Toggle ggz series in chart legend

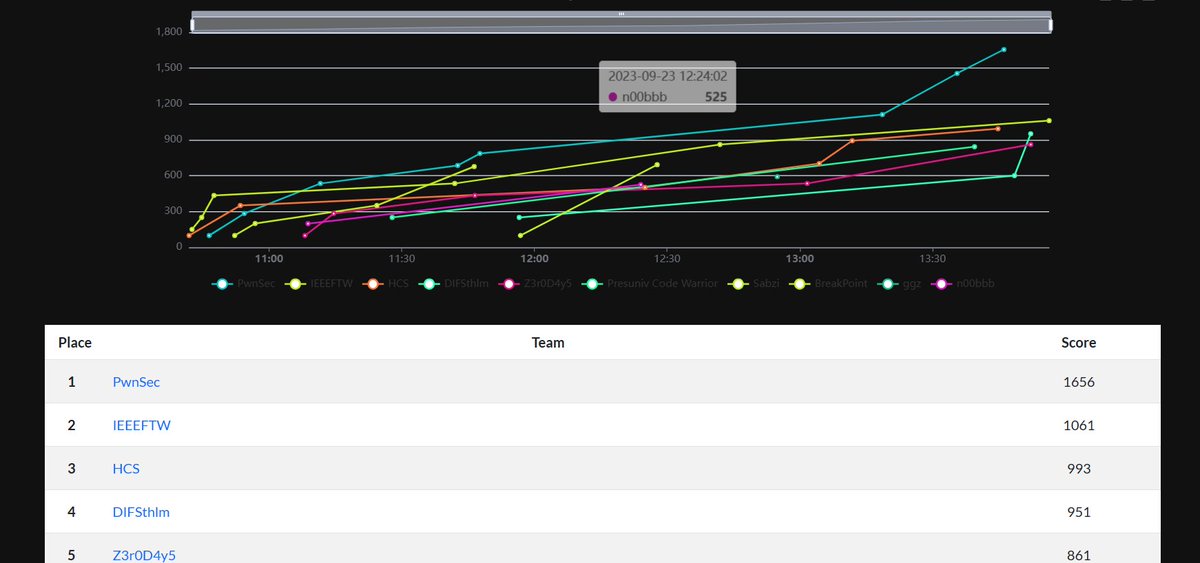(900, 284)
